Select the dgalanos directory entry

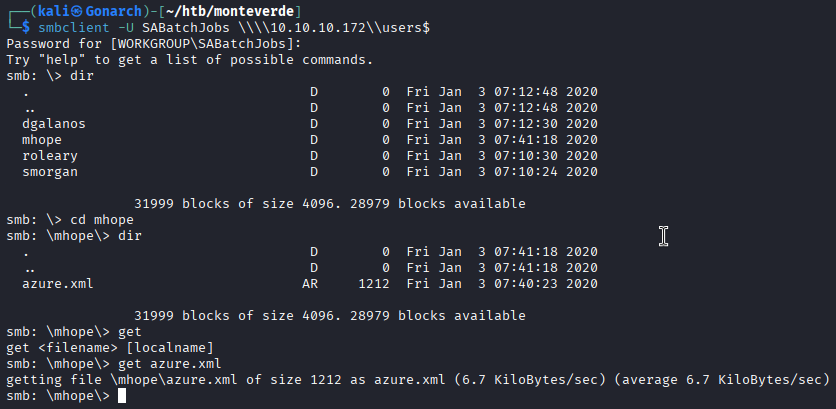pos(53,124)
